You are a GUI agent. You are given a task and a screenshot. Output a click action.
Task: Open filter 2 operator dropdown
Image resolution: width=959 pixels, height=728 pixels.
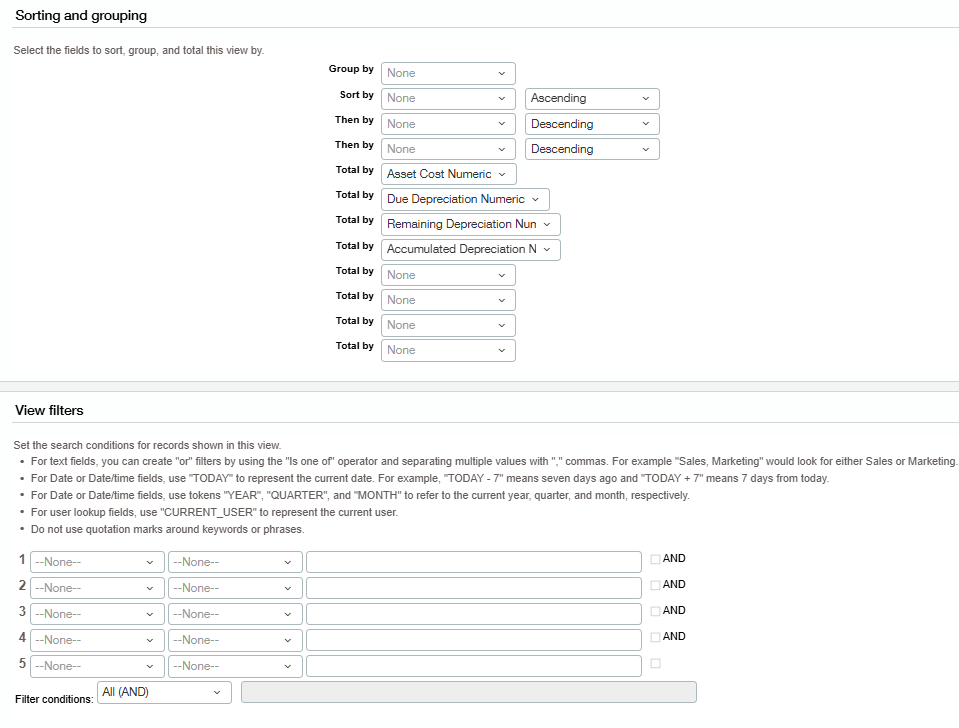click(235, 589)
